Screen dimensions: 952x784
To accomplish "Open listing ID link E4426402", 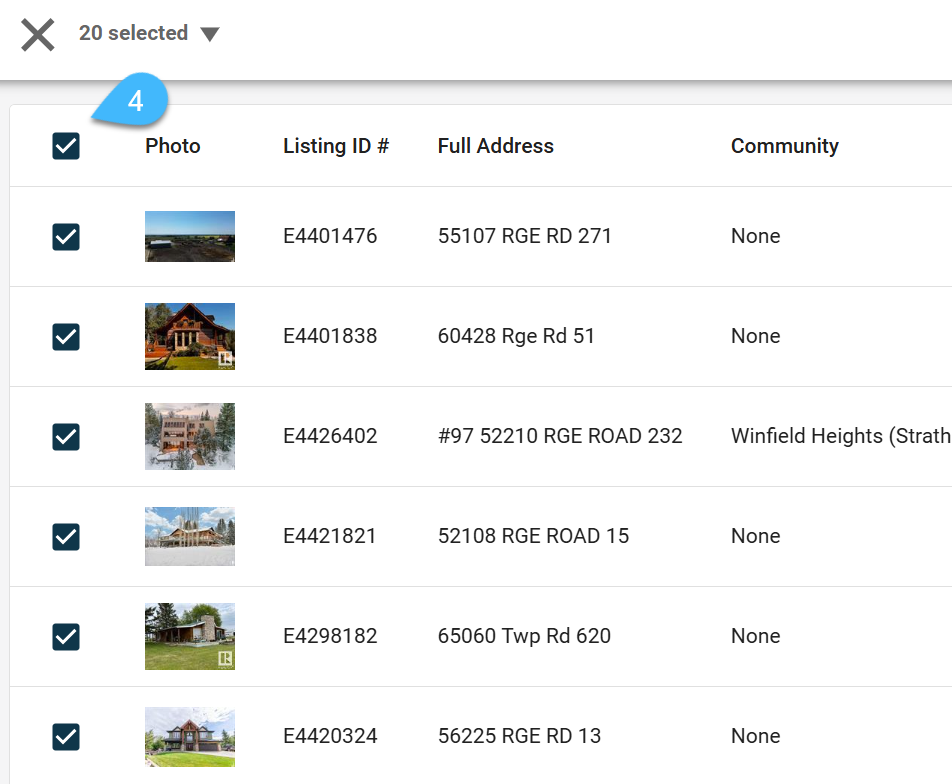I will pyautogui.click(x=330, y=436).
